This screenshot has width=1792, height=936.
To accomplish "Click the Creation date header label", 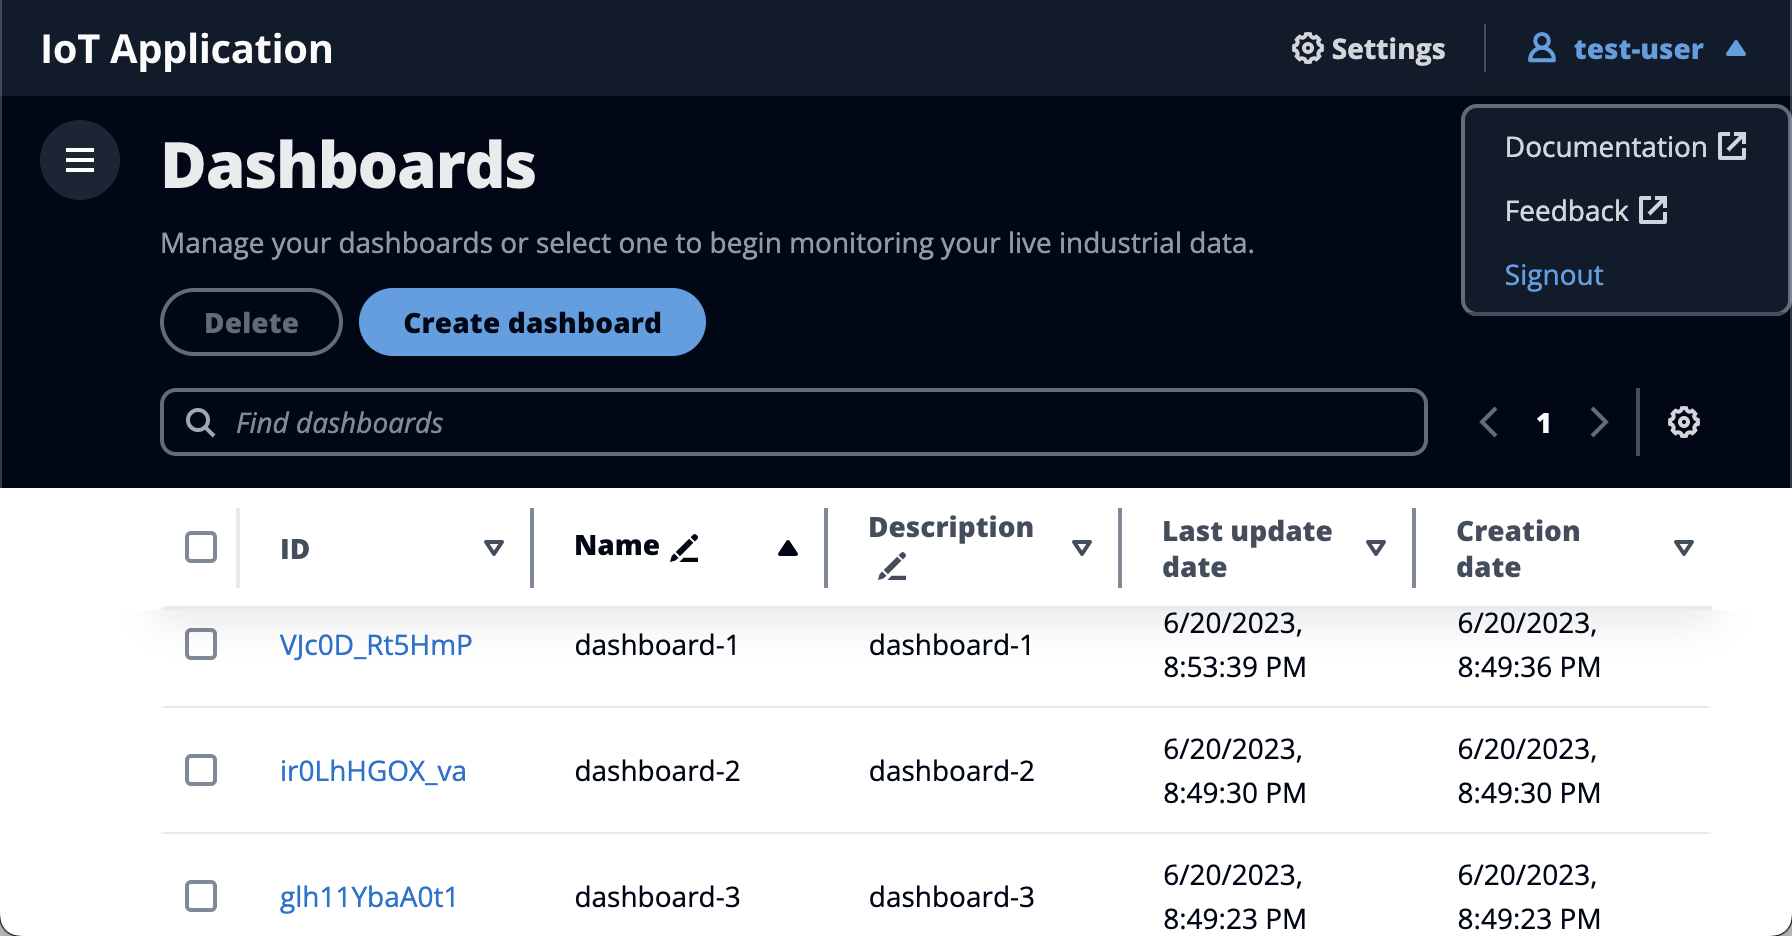I will coord(1518,548).
